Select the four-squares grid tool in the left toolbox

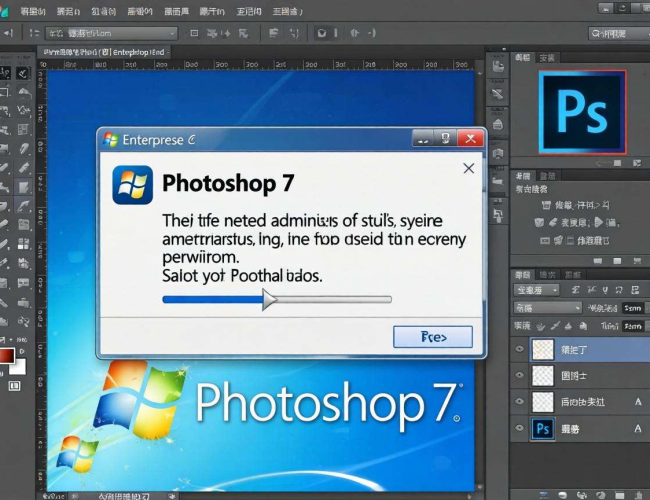click(24, 244)
